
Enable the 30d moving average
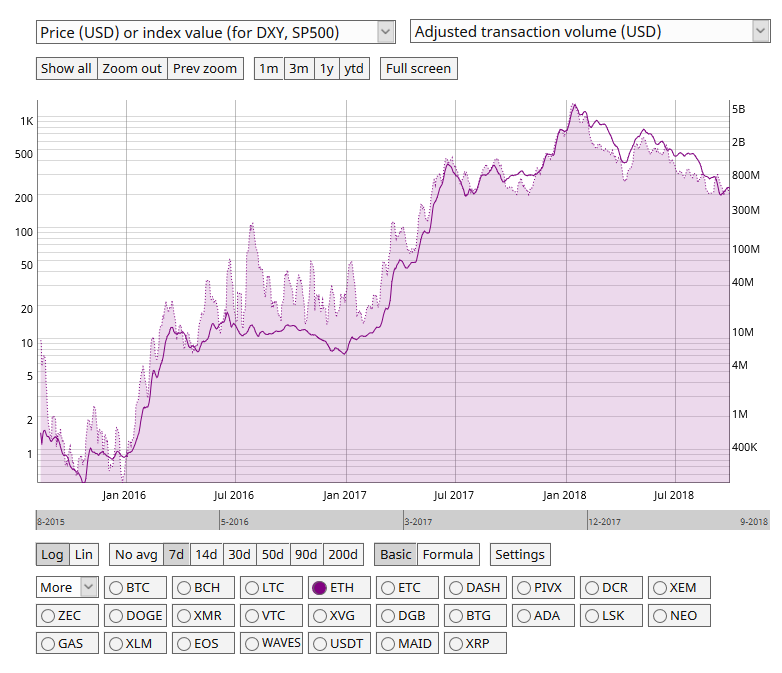click(x=239, y=554)
